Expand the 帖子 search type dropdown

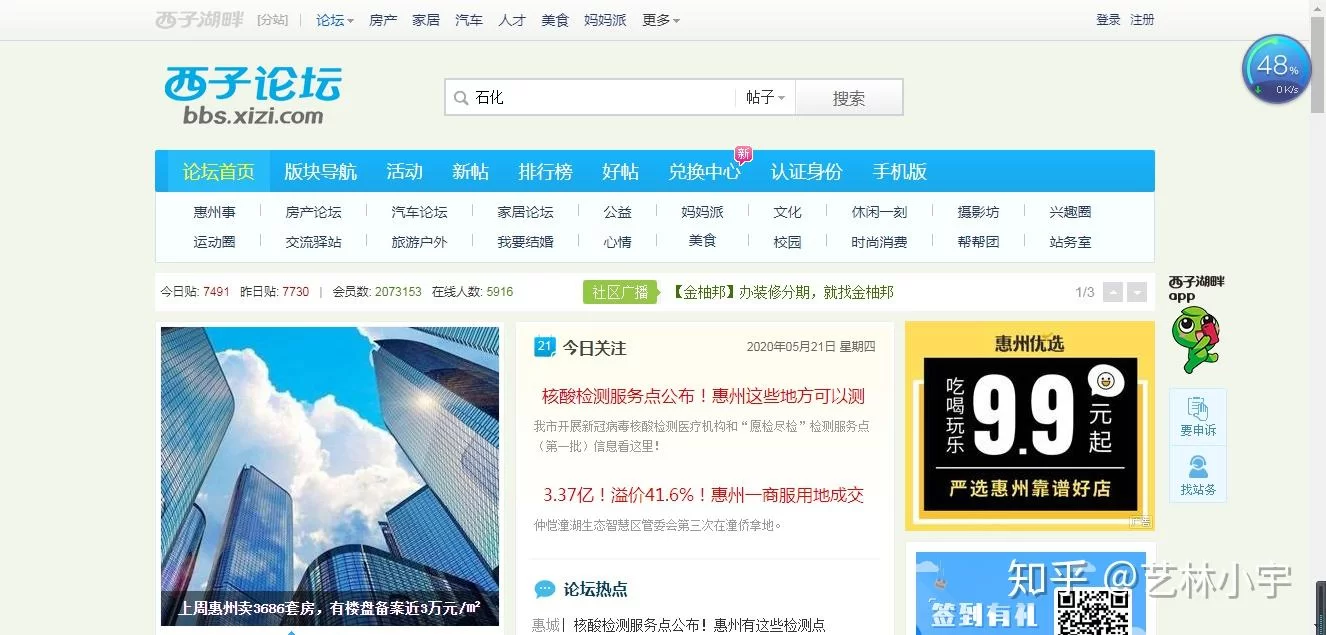[765, 98]
